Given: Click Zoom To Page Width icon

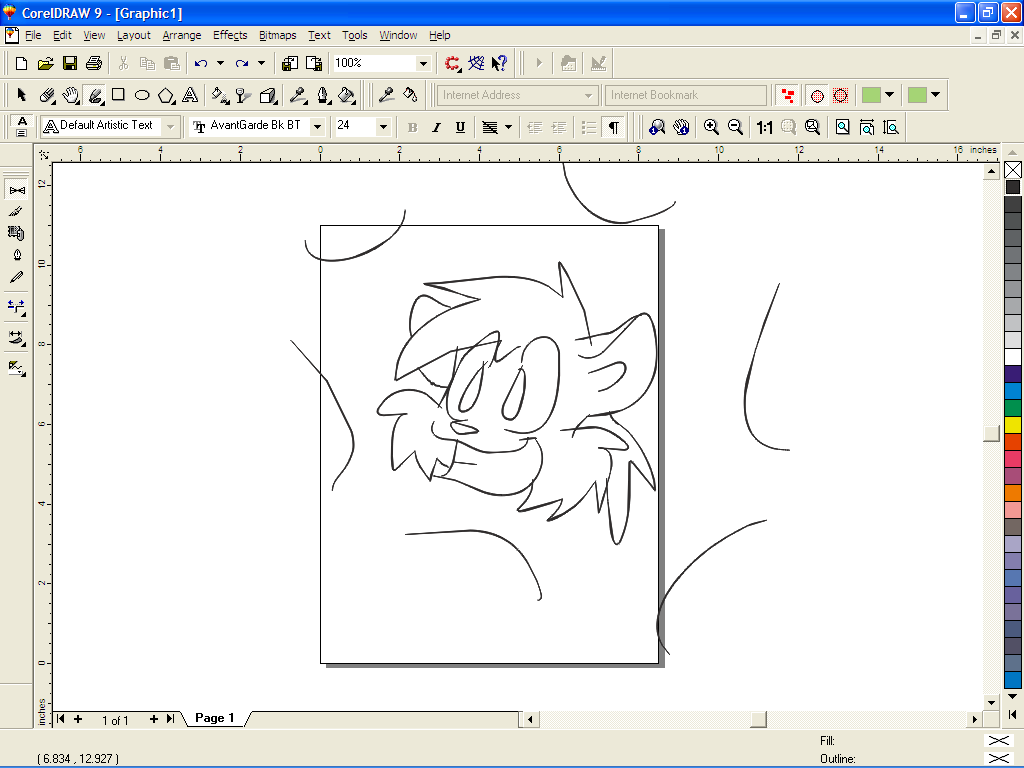Looking at the screenshot, I should point(867,127).
